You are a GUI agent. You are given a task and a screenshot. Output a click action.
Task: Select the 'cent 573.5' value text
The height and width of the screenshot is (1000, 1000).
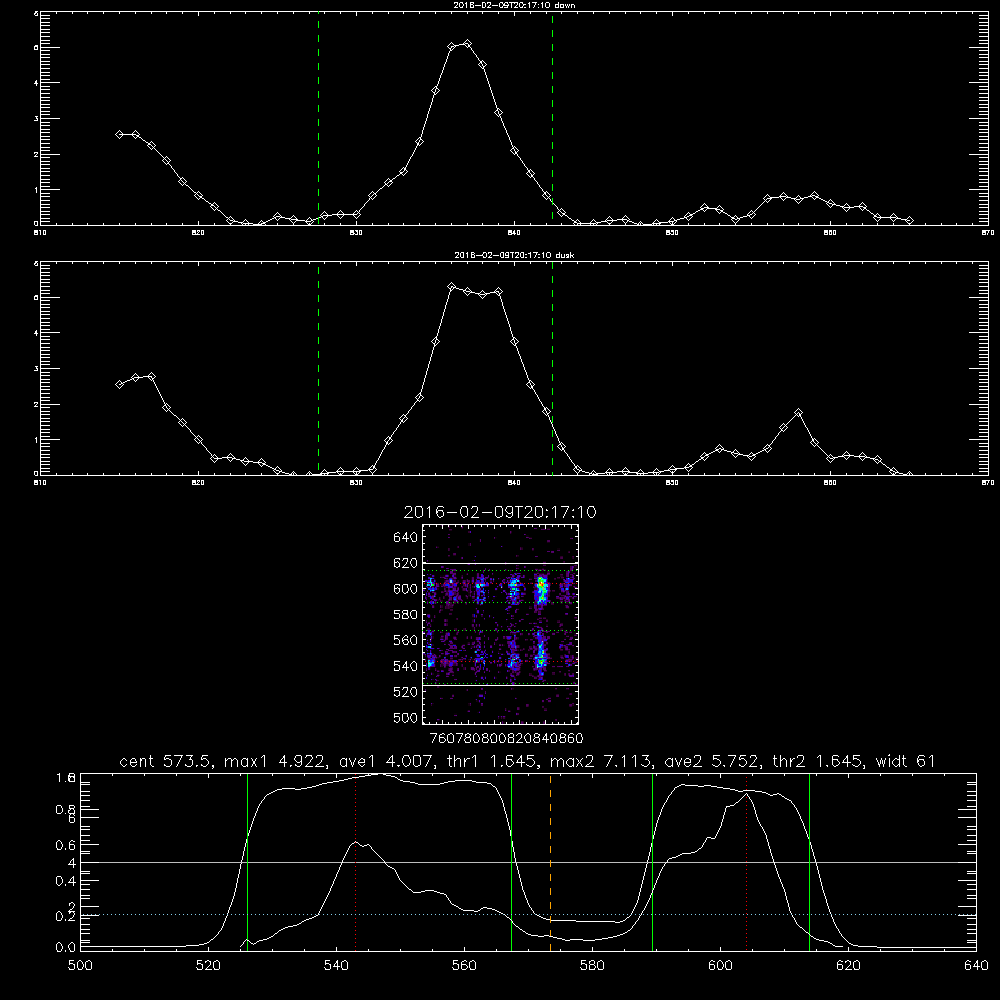[x=165, y=761]
